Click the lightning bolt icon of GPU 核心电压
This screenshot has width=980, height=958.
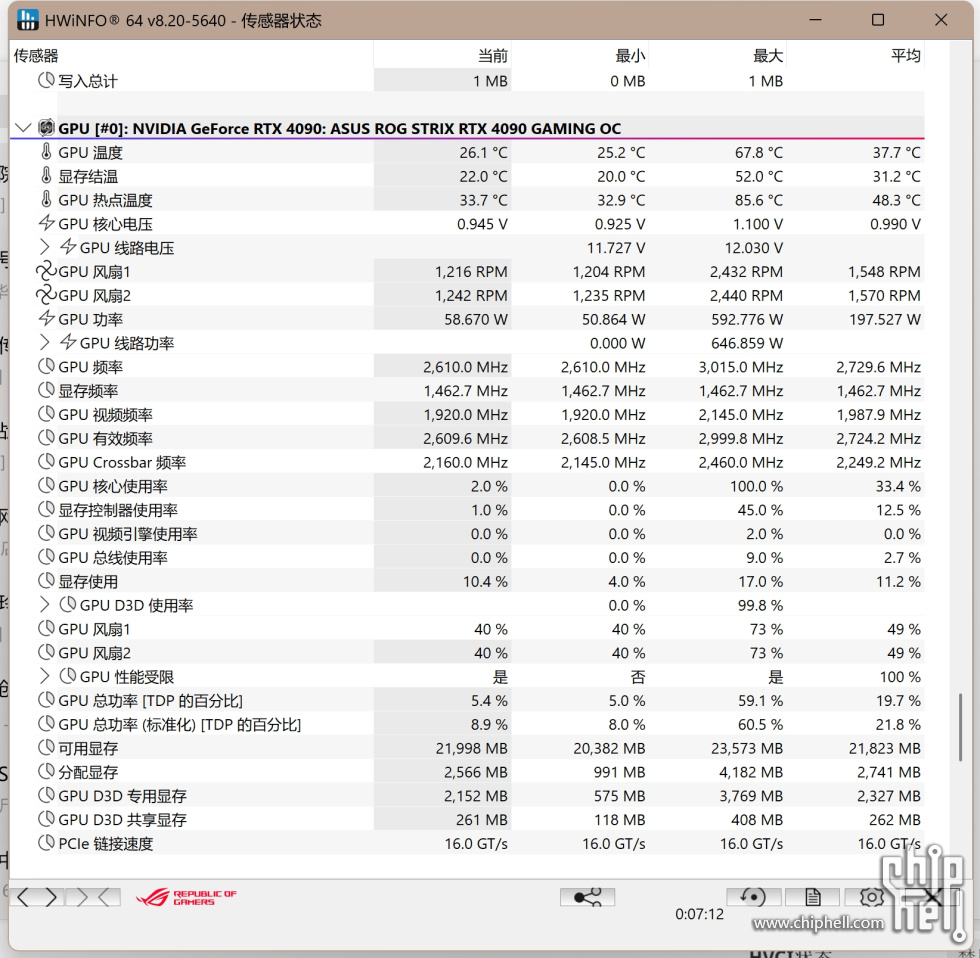pos(47,223)
